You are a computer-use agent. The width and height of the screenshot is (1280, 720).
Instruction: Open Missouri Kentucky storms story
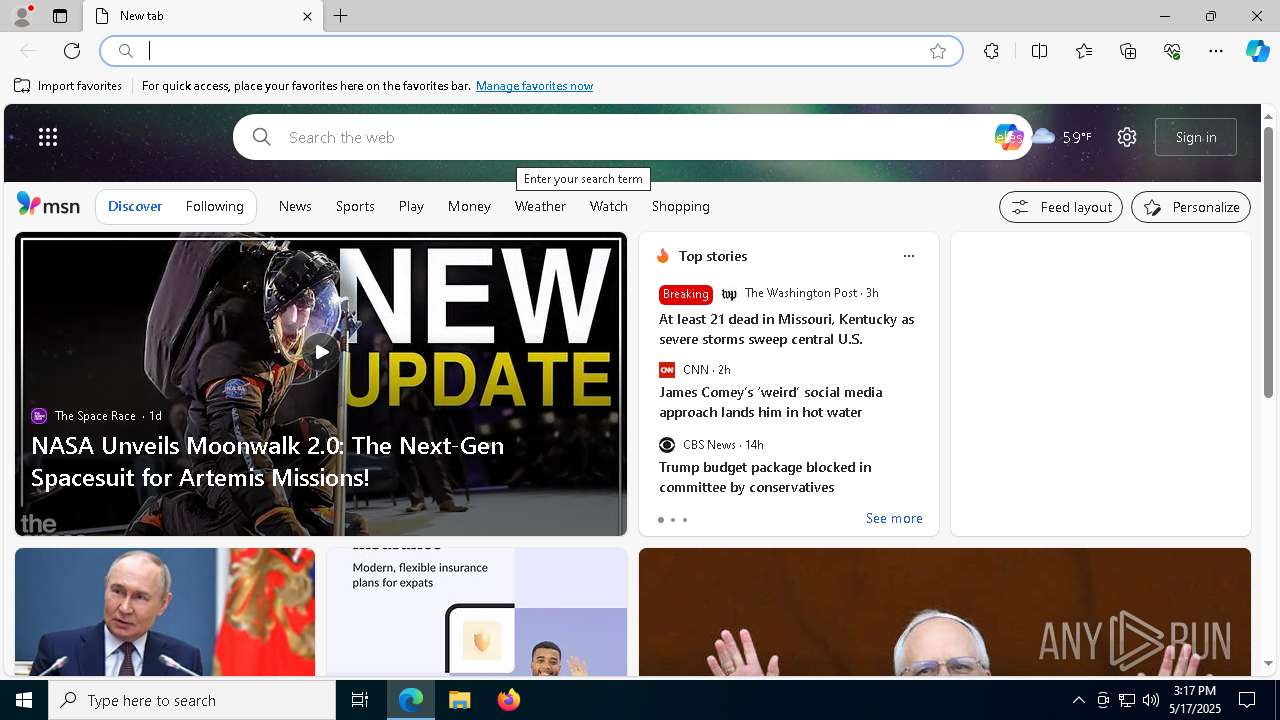pyautogui.click(x=786, y=329)
